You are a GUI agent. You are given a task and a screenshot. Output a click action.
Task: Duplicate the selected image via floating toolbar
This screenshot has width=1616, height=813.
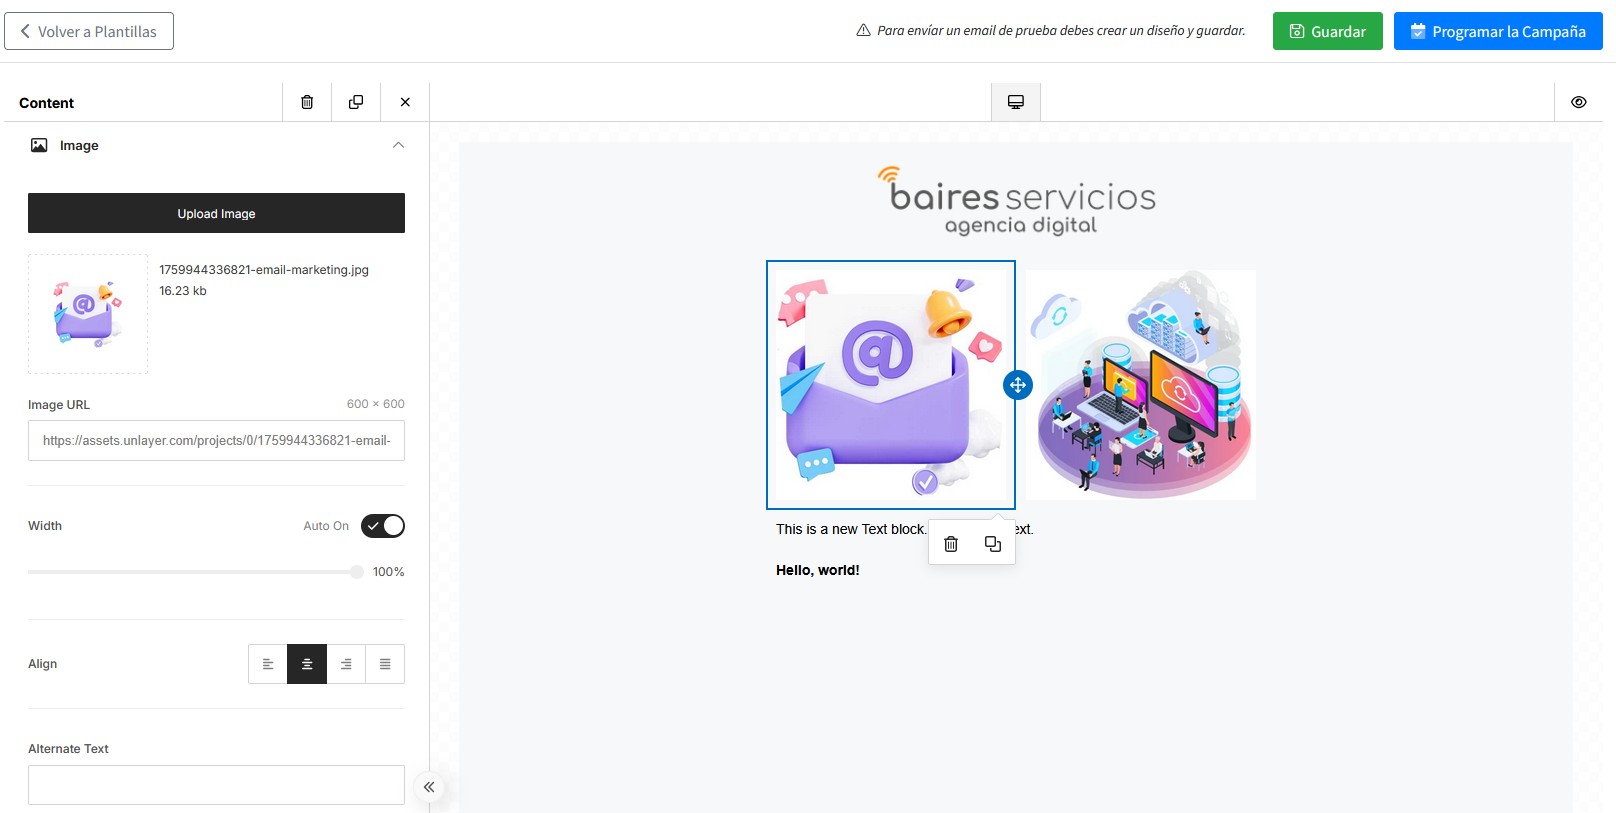993,544
